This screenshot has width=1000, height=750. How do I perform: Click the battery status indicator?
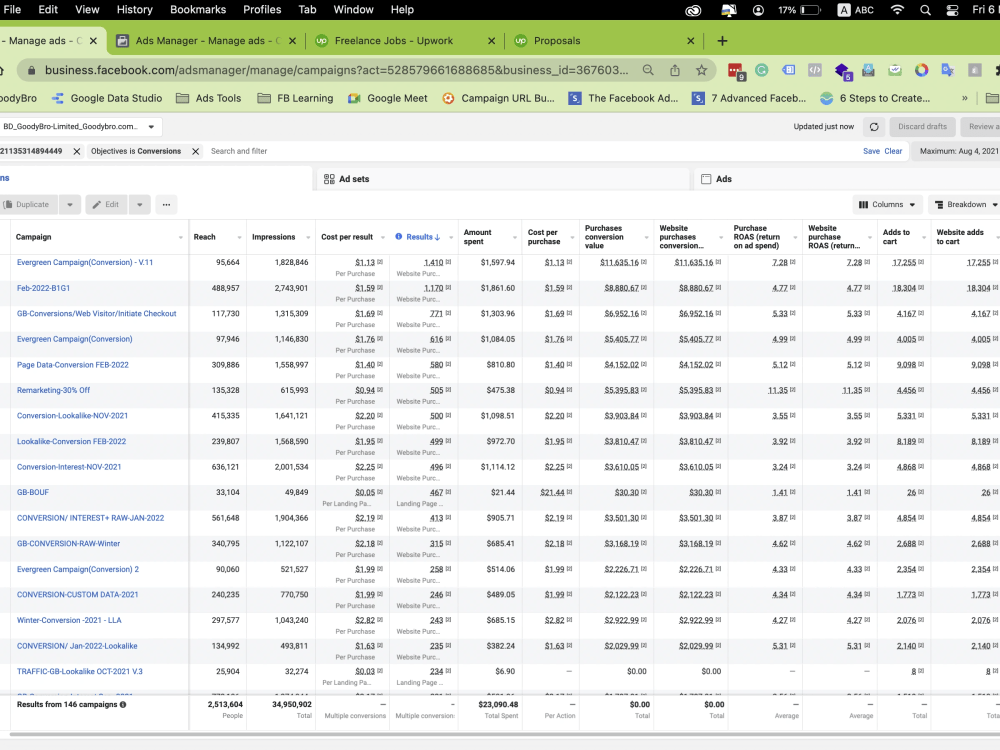click(799, 10)
